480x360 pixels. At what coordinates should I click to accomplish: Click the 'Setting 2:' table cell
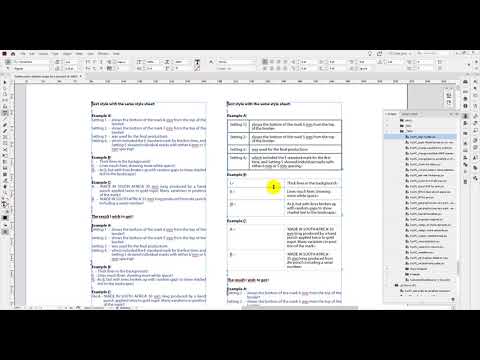[x=238, y=139]
